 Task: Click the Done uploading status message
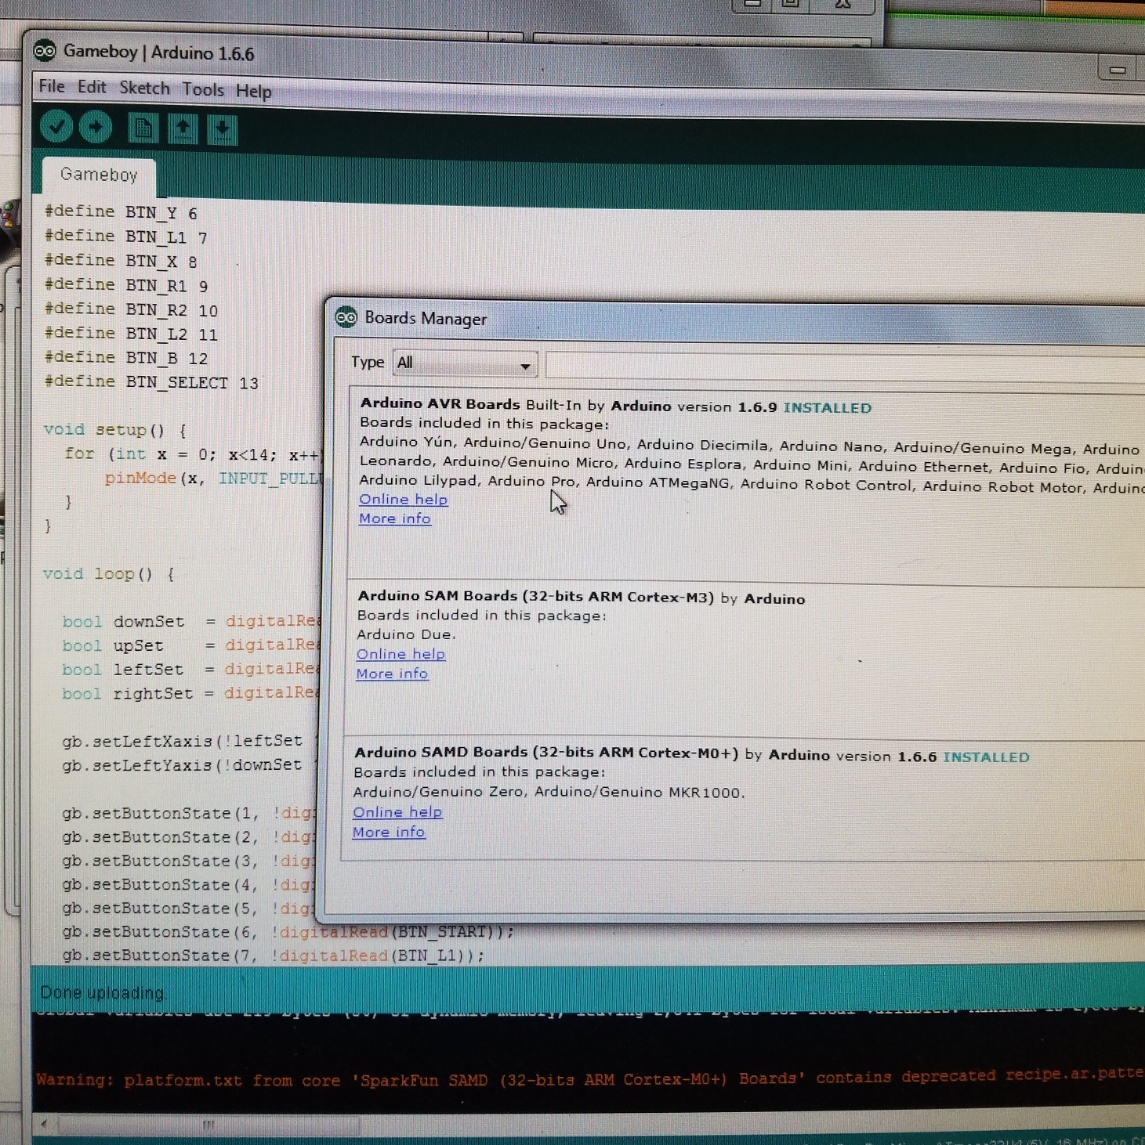click(103, 993)
